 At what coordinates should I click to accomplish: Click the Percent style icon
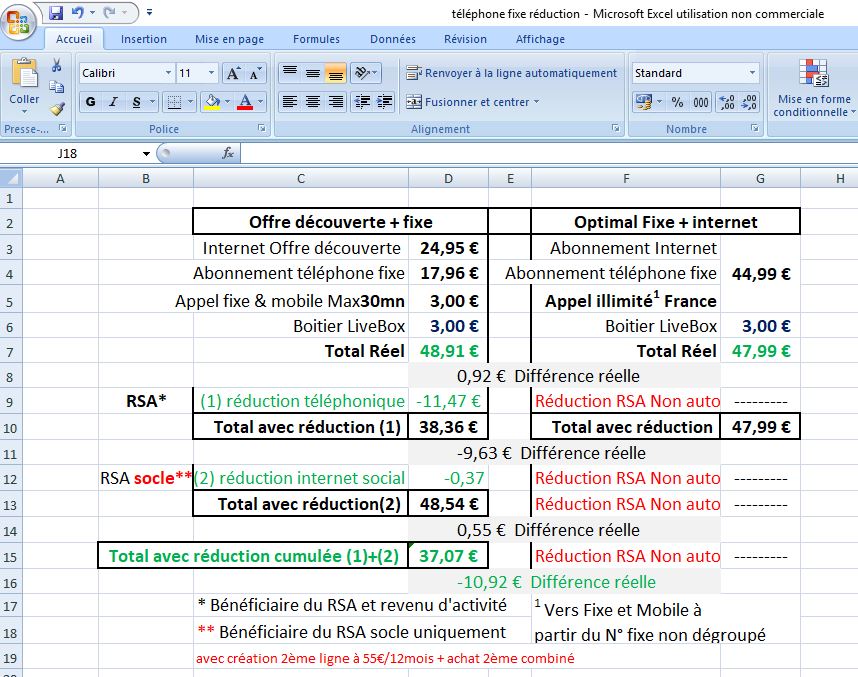point(677,102)
